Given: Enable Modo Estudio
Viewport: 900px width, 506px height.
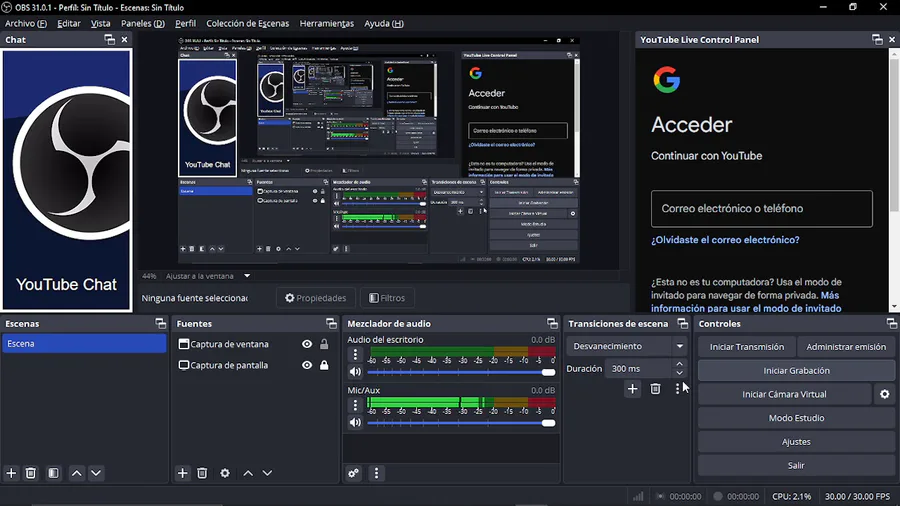Looking at the screenshot, I should pos(796,418).
